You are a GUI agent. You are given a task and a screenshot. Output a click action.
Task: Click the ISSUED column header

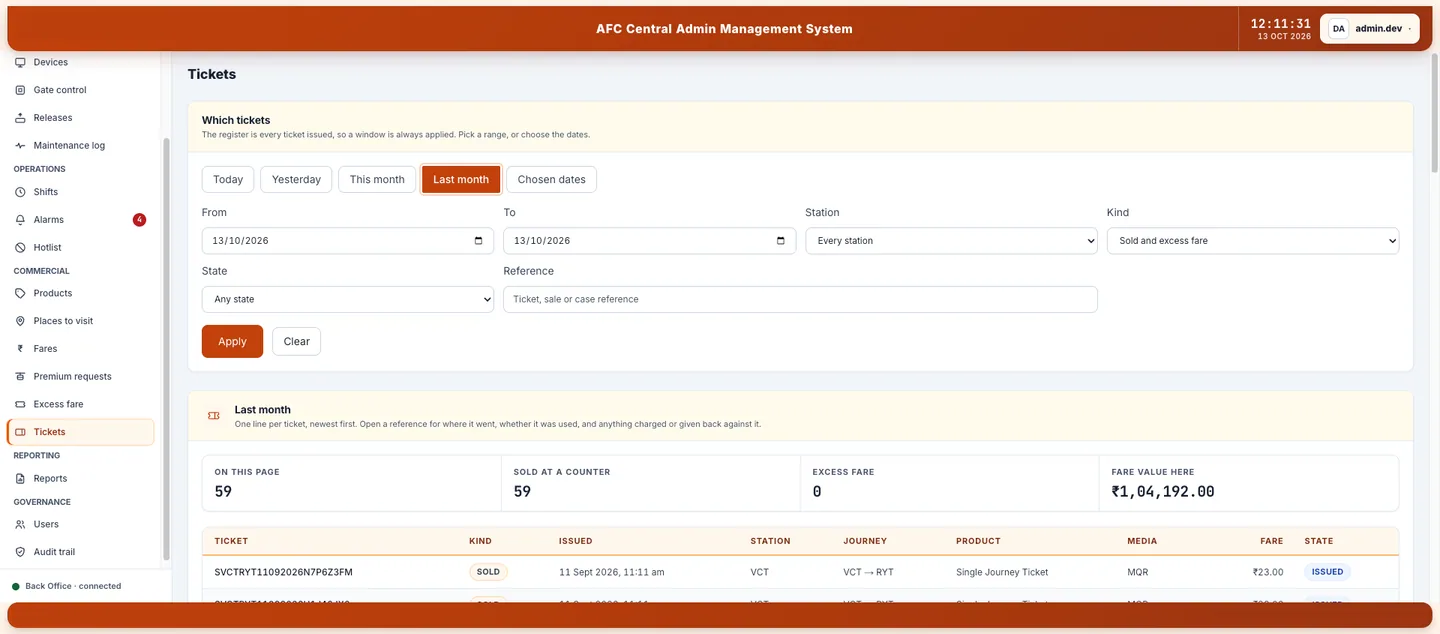click(x=575, y=541)
